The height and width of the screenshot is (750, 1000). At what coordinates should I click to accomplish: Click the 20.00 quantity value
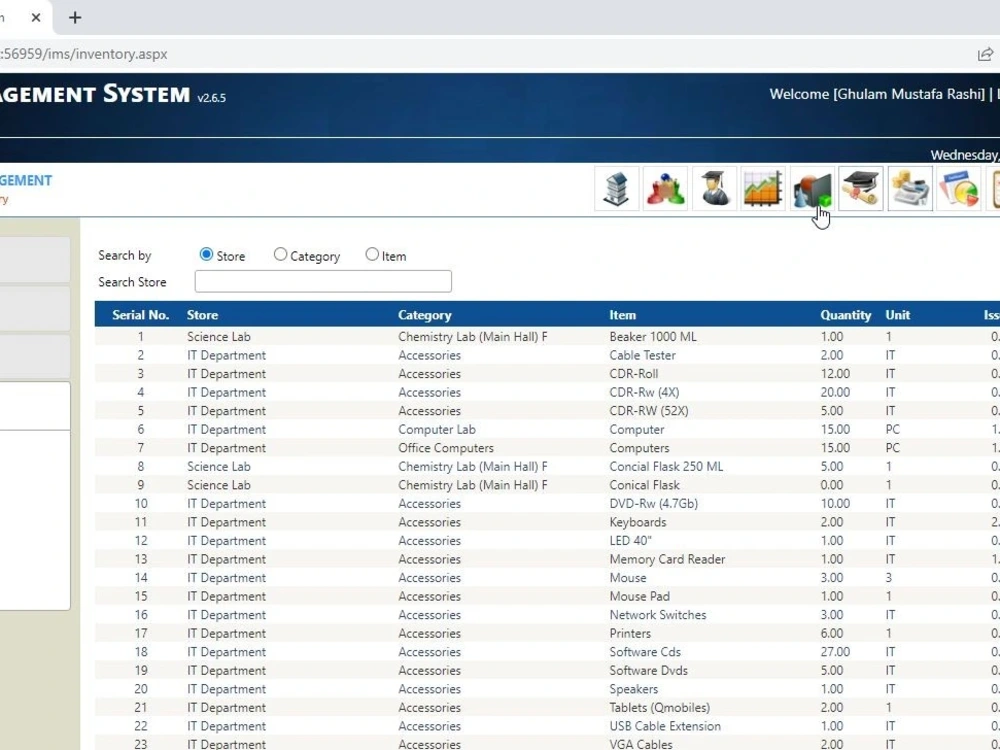click(835, 392)
